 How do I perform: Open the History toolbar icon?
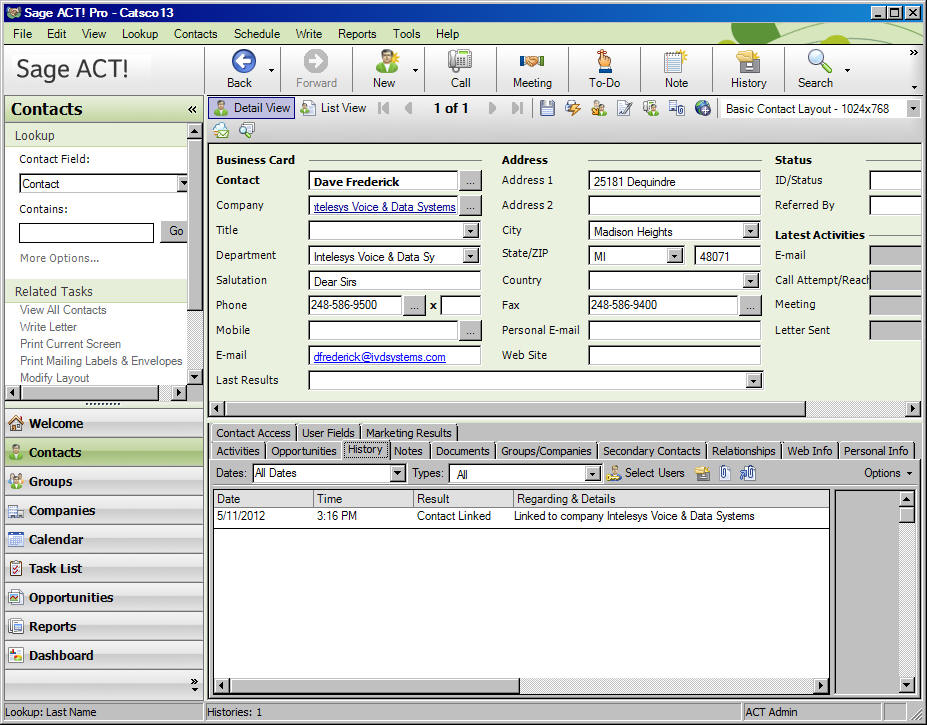tap(748, 62)
